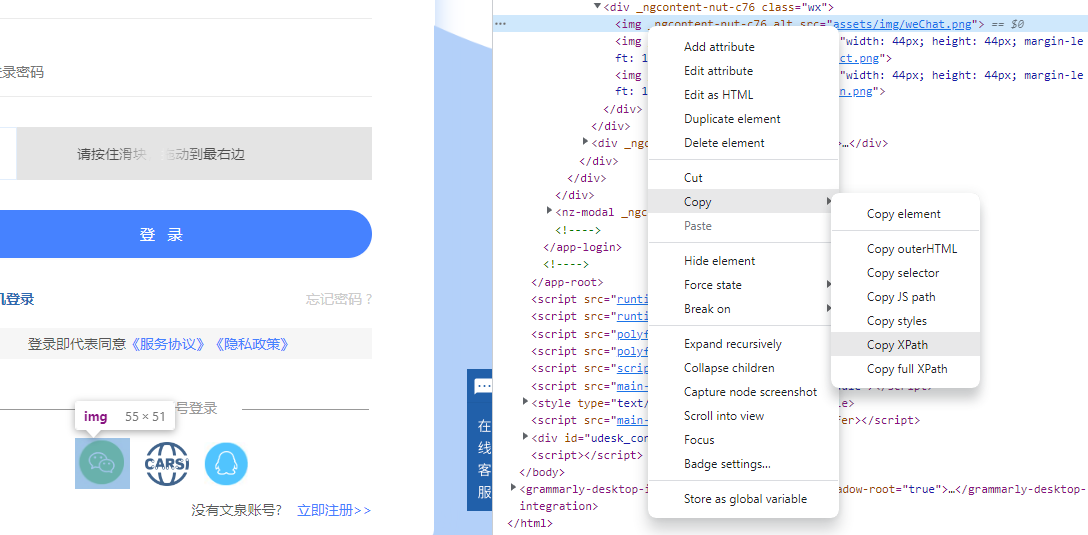Open the Break on submenu
Viewport: 1088px width, 535px height.
(743, 309)
